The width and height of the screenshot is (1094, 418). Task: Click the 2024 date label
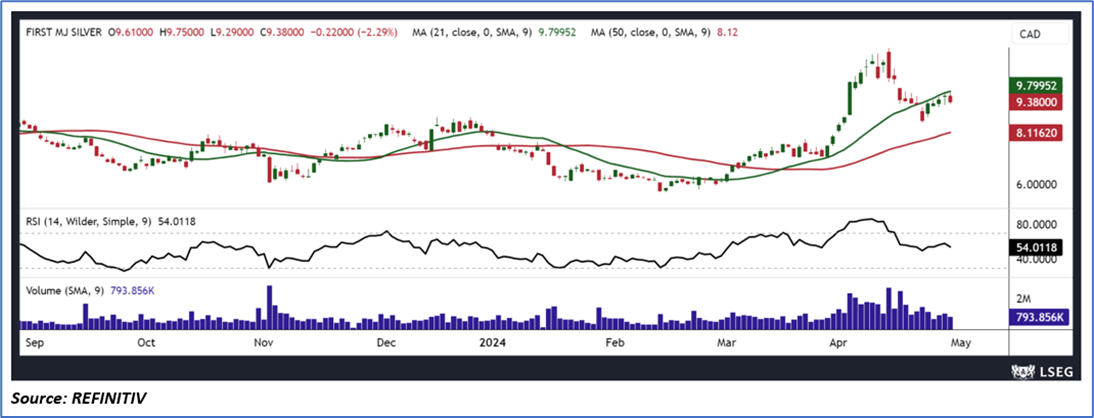click(493, 343)
